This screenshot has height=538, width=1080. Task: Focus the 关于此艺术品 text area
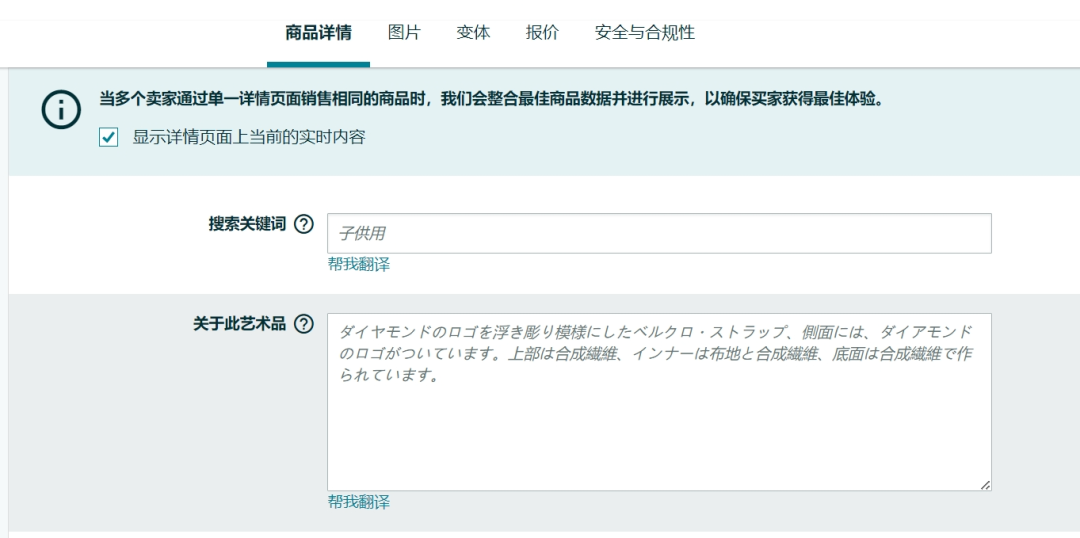coord(659,402)
